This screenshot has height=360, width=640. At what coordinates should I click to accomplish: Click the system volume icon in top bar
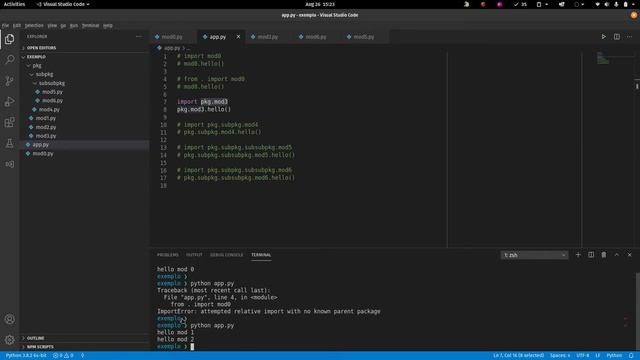(x=607, y=4)
